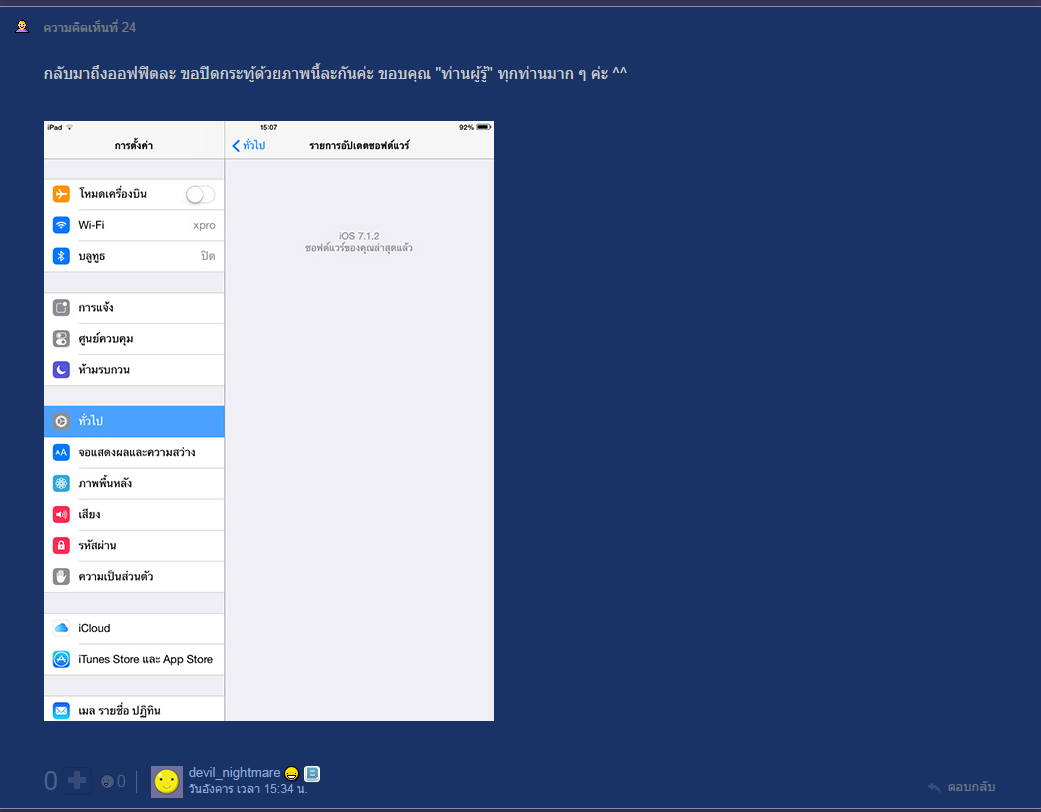The width and height of the screenshot is (1041, 812).
Task: Click the Bluetooth status ปิด
Action: 208,256
